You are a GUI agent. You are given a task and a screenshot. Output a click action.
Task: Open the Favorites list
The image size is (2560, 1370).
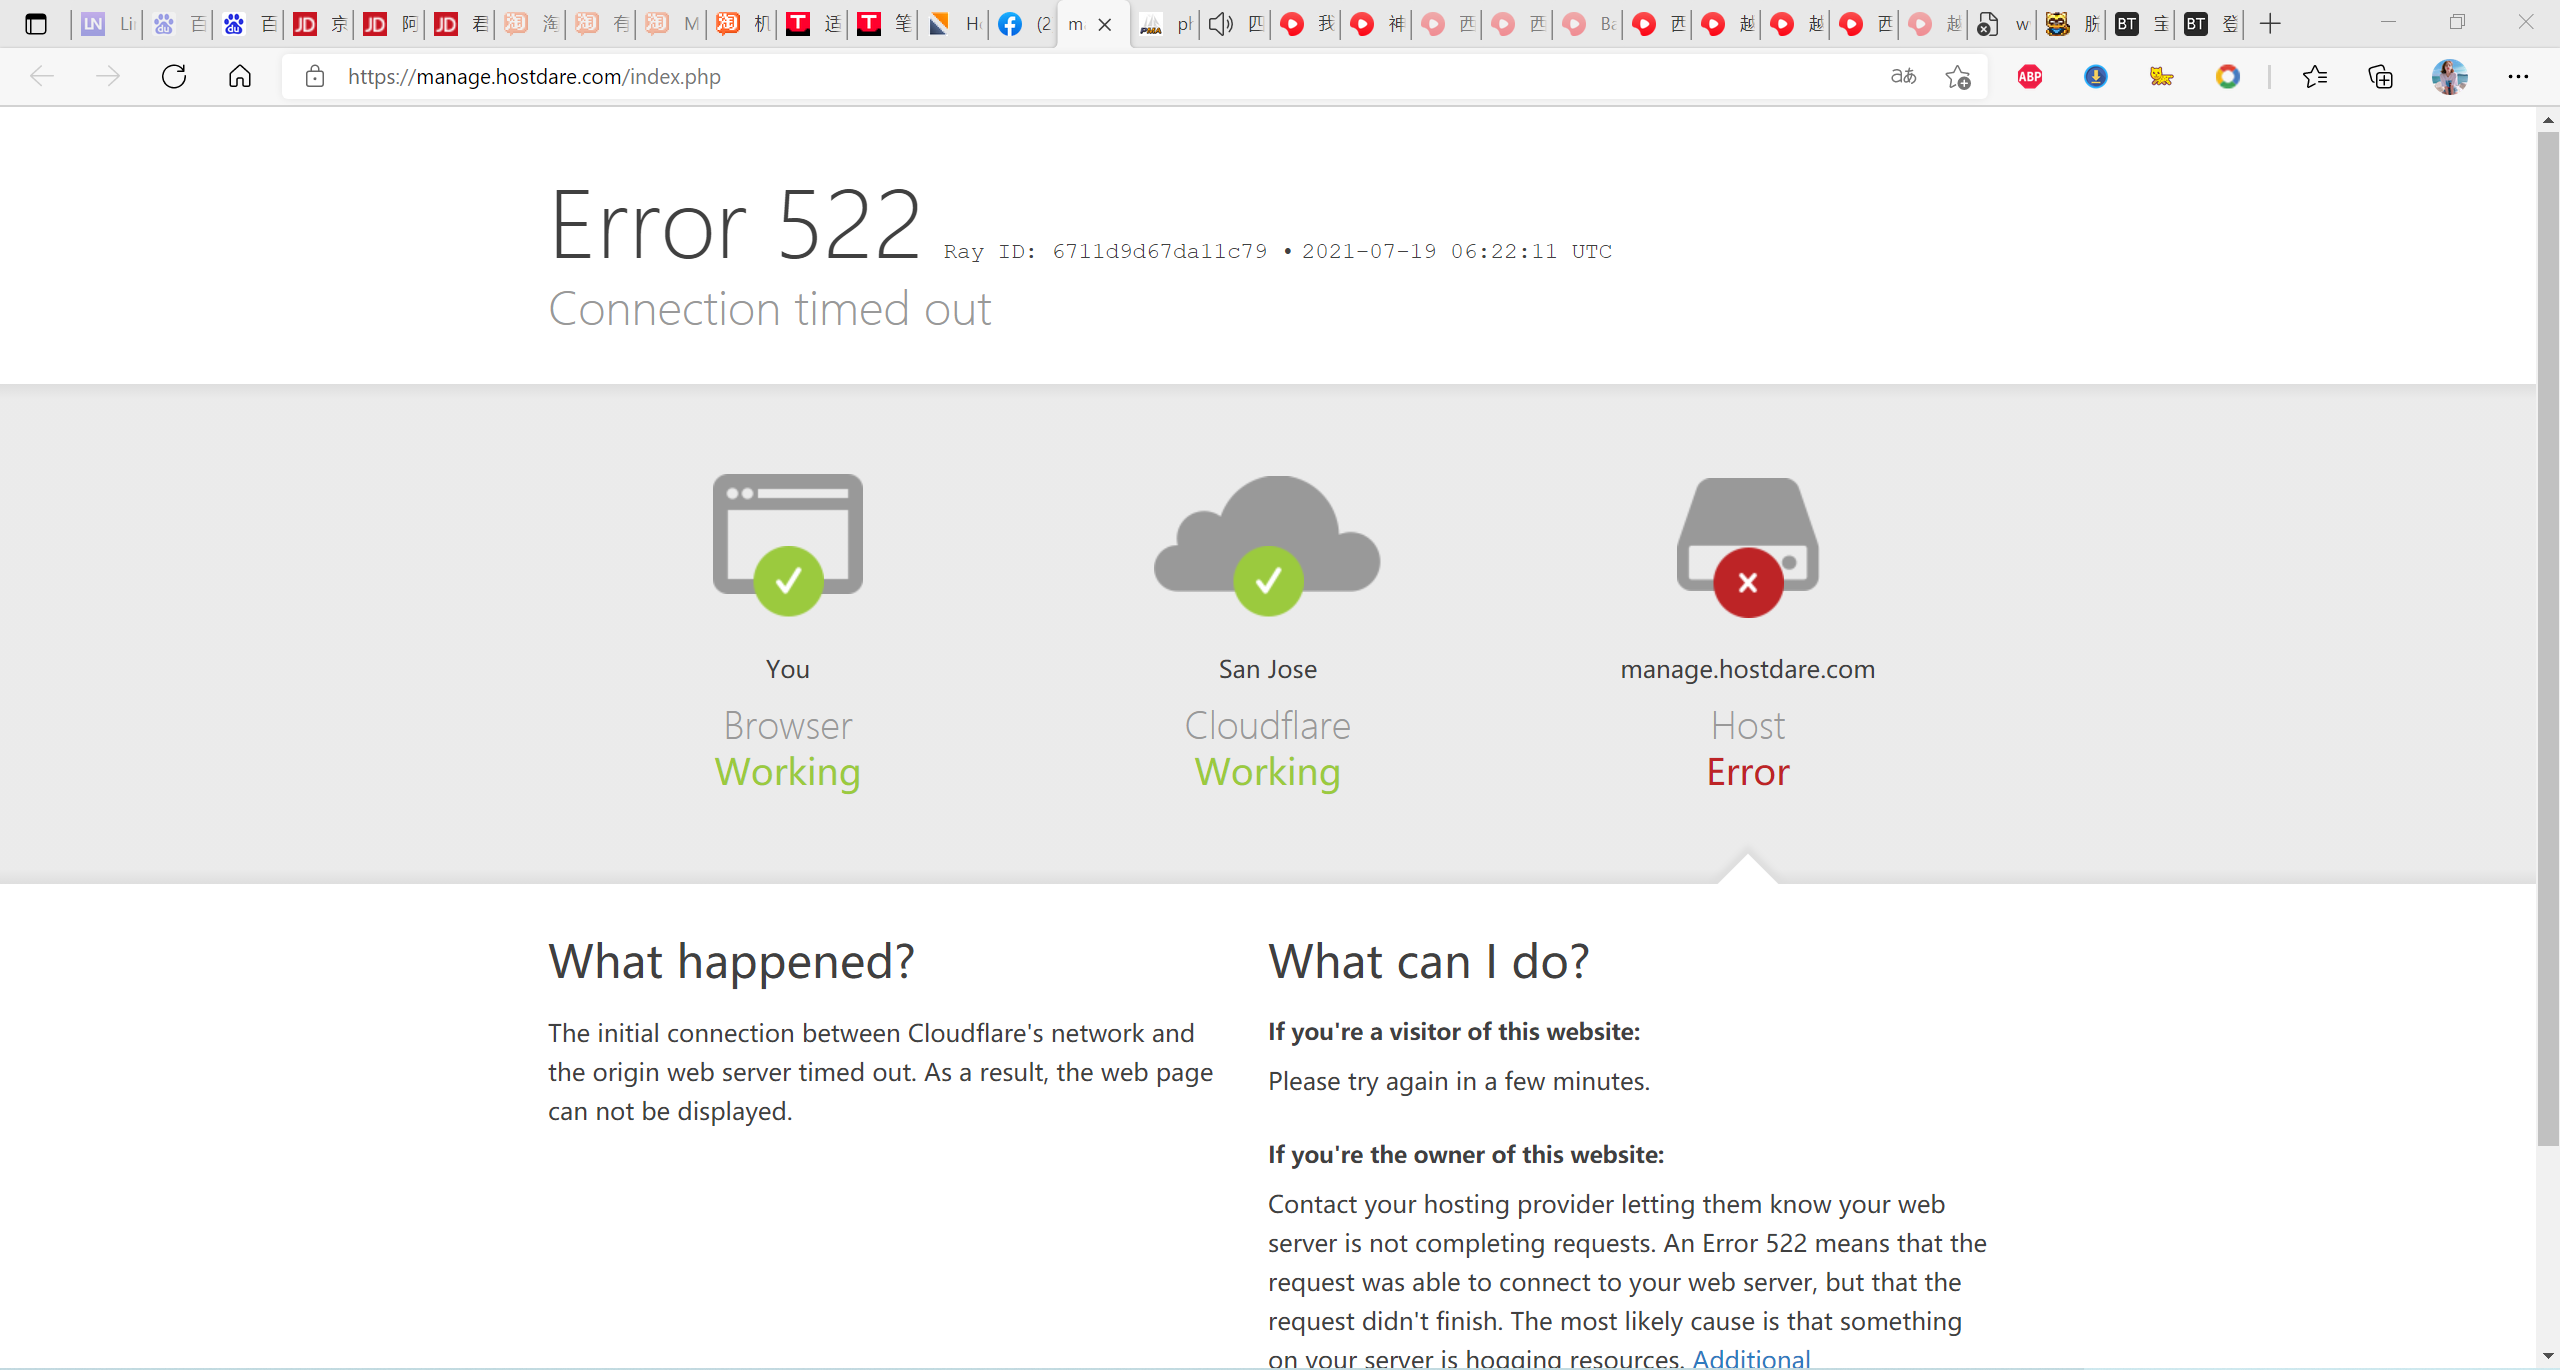pos(2315,76)
